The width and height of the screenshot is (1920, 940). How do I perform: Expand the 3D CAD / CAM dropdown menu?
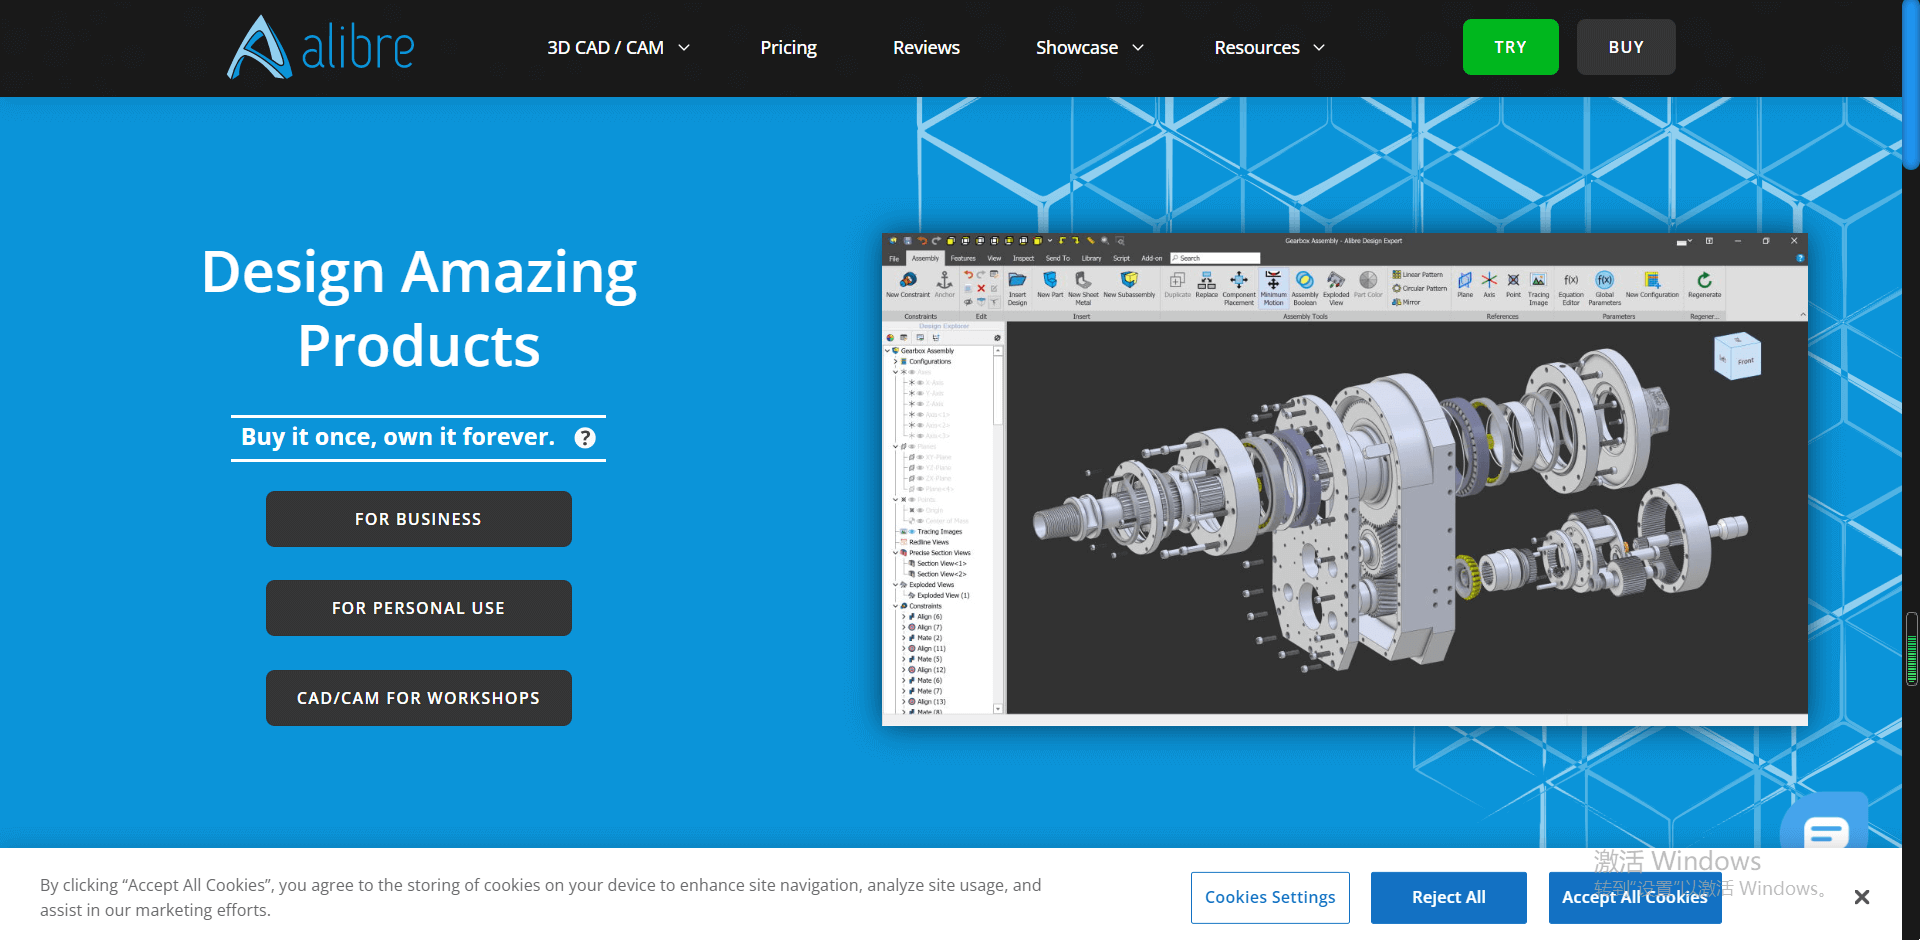click(618, 48)
